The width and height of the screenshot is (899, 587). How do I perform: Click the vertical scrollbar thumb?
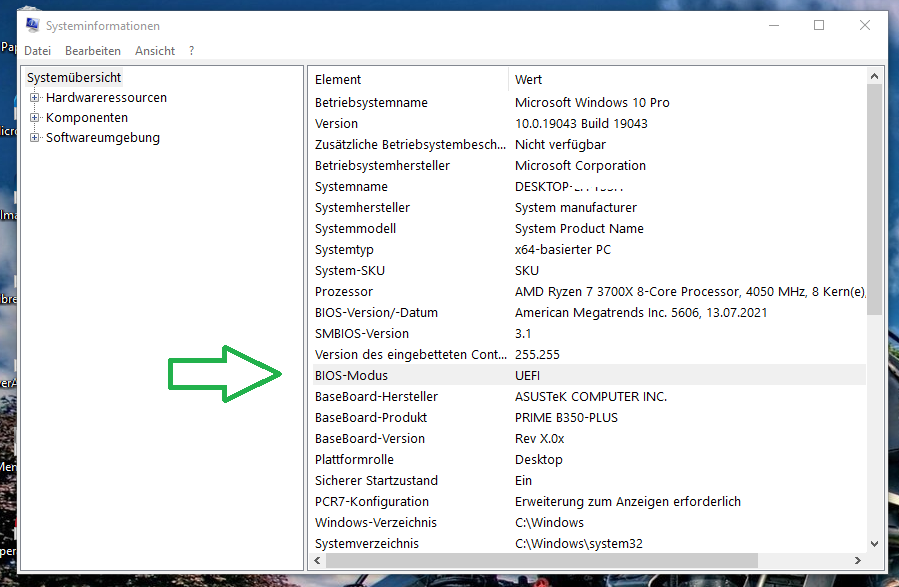tap(874, 199)
